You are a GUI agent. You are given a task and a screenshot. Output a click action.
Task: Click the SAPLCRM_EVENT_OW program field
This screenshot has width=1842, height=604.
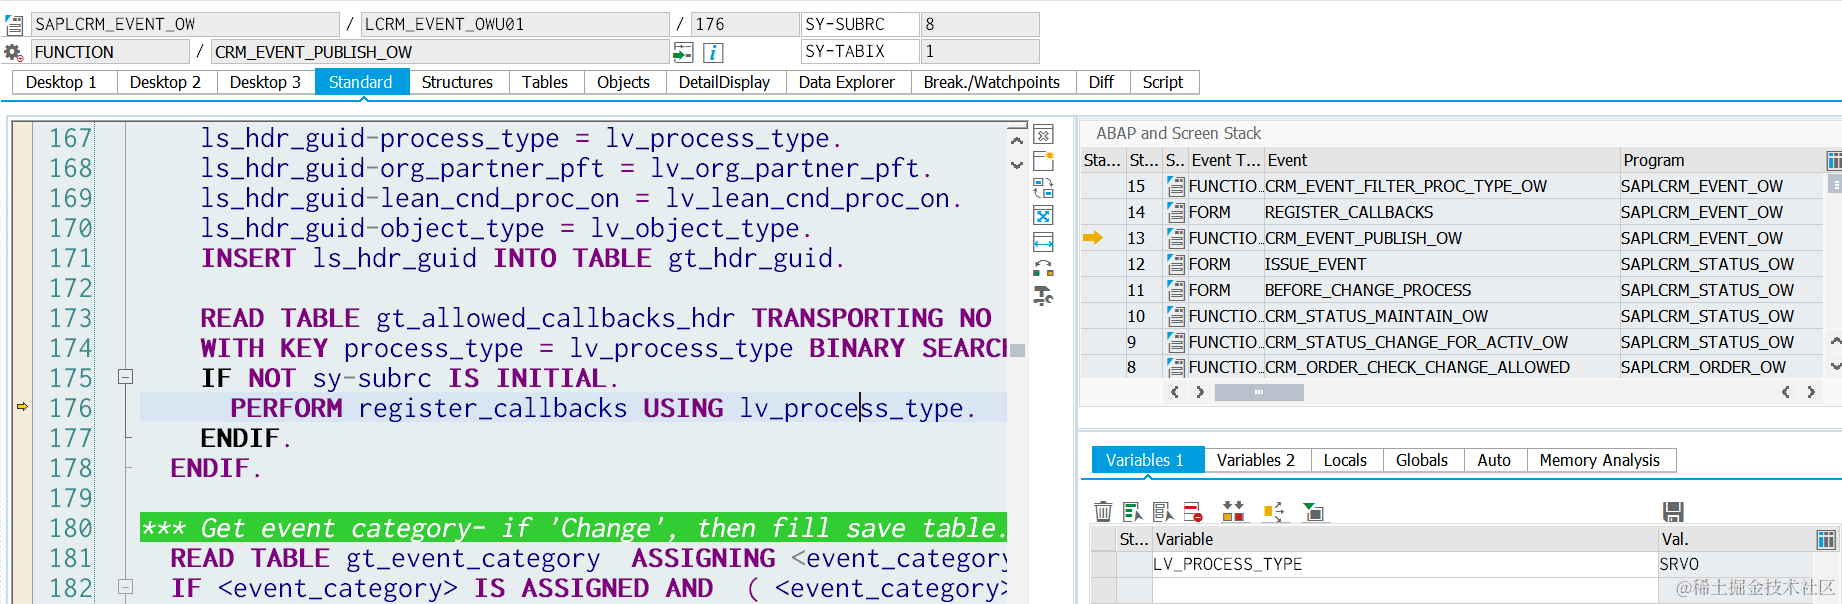pyautogui.click(x=185, y=24)
